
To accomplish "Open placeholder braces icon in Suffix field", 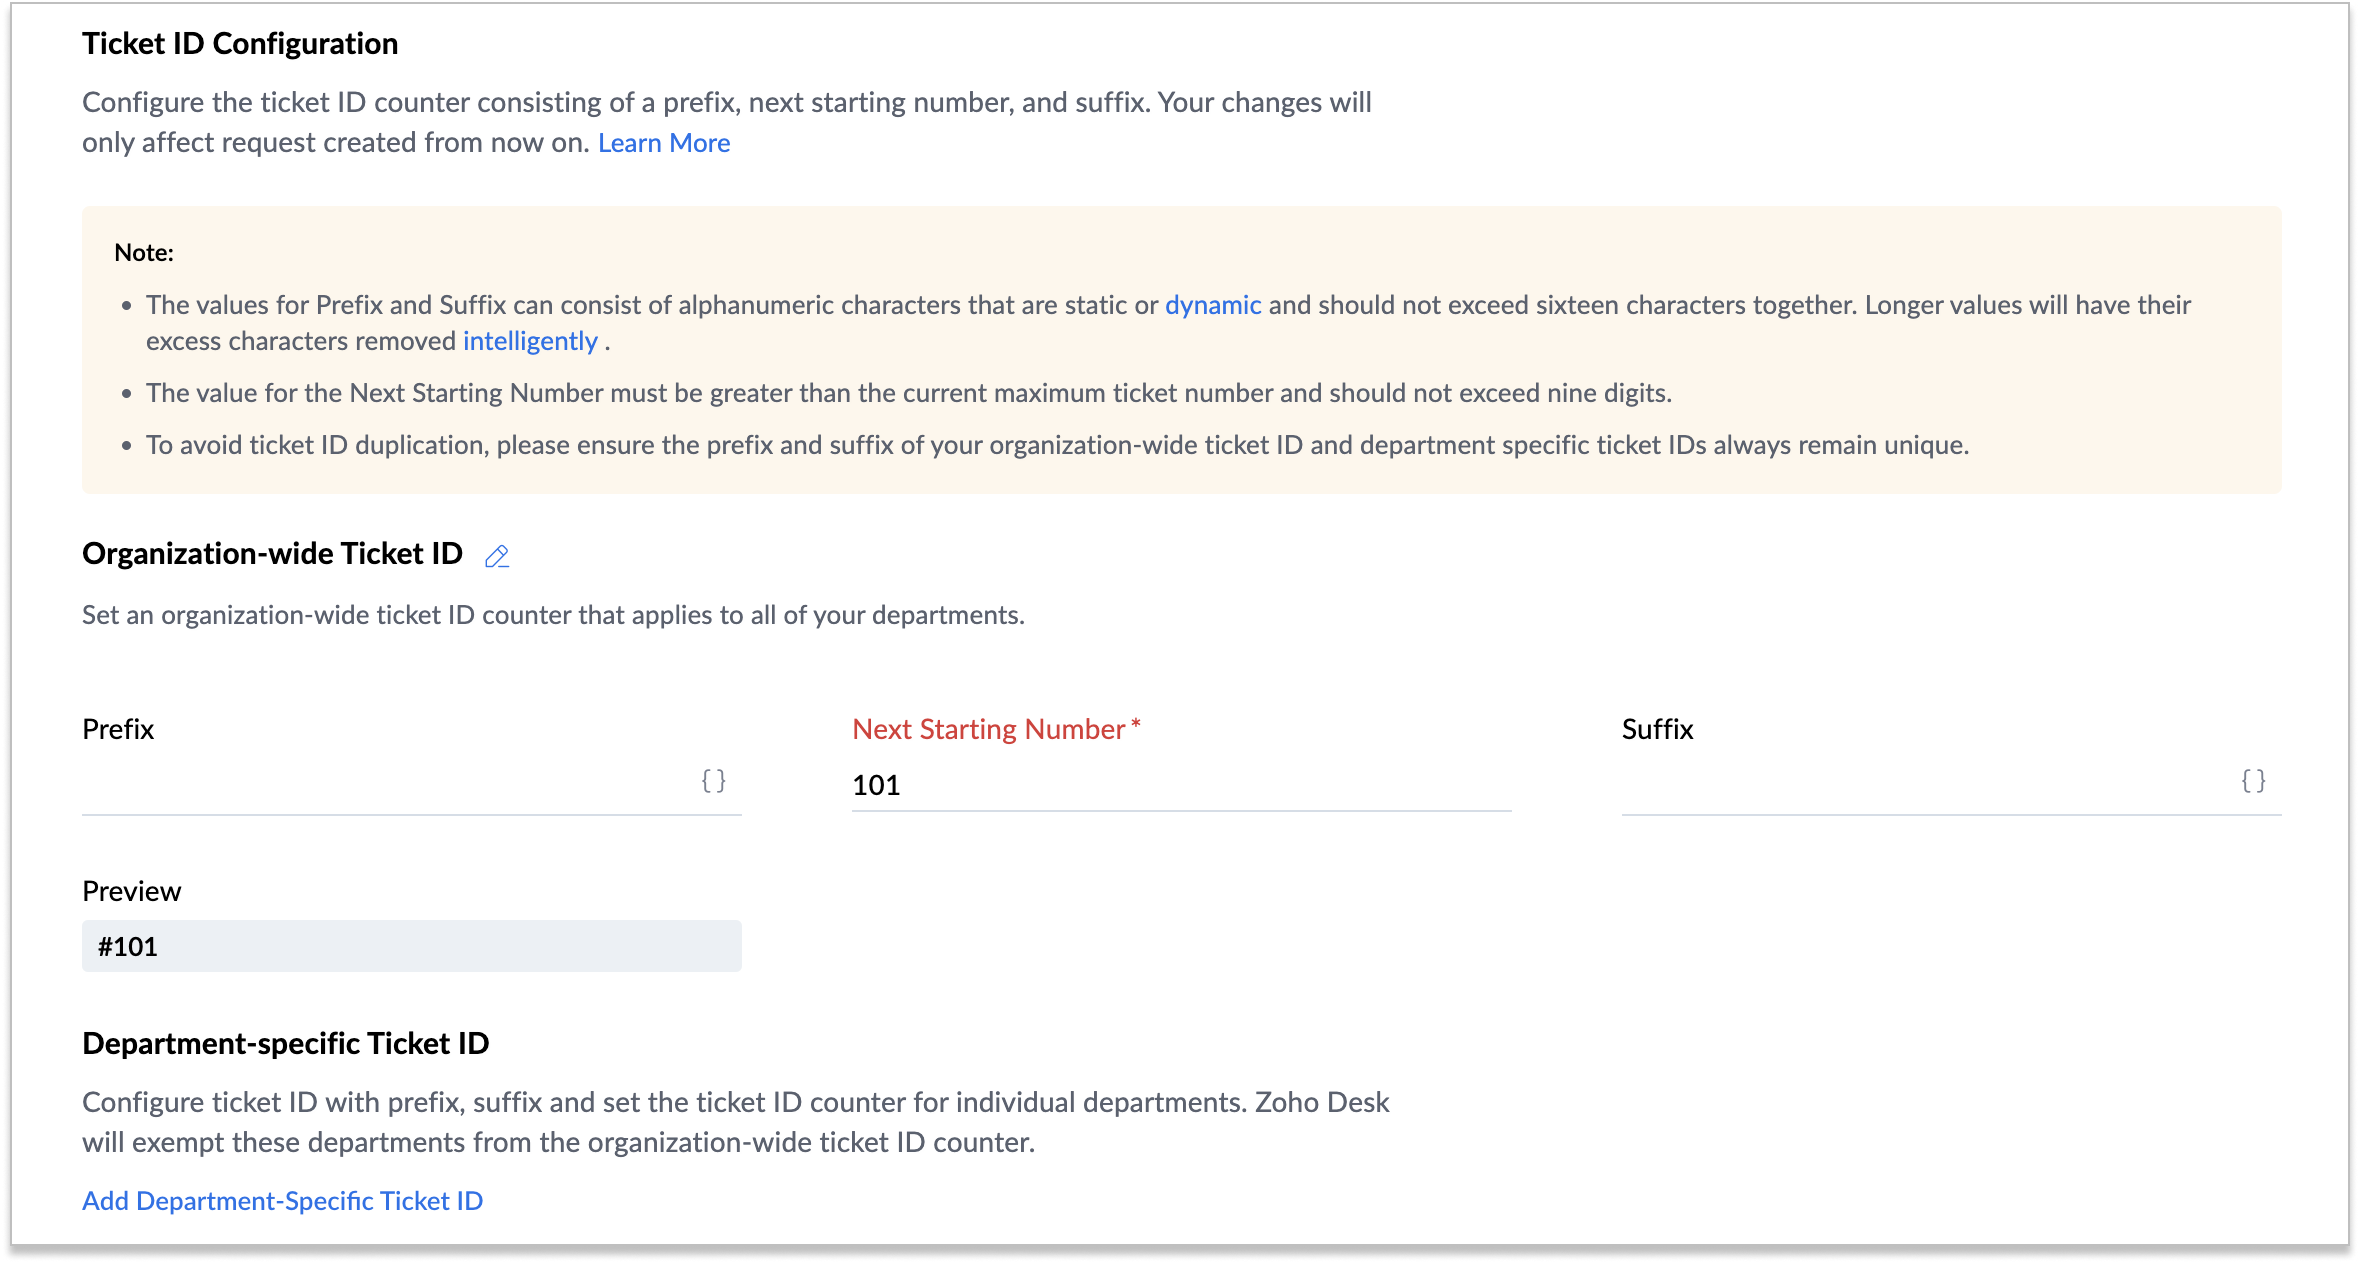I will click(2253, 781).
